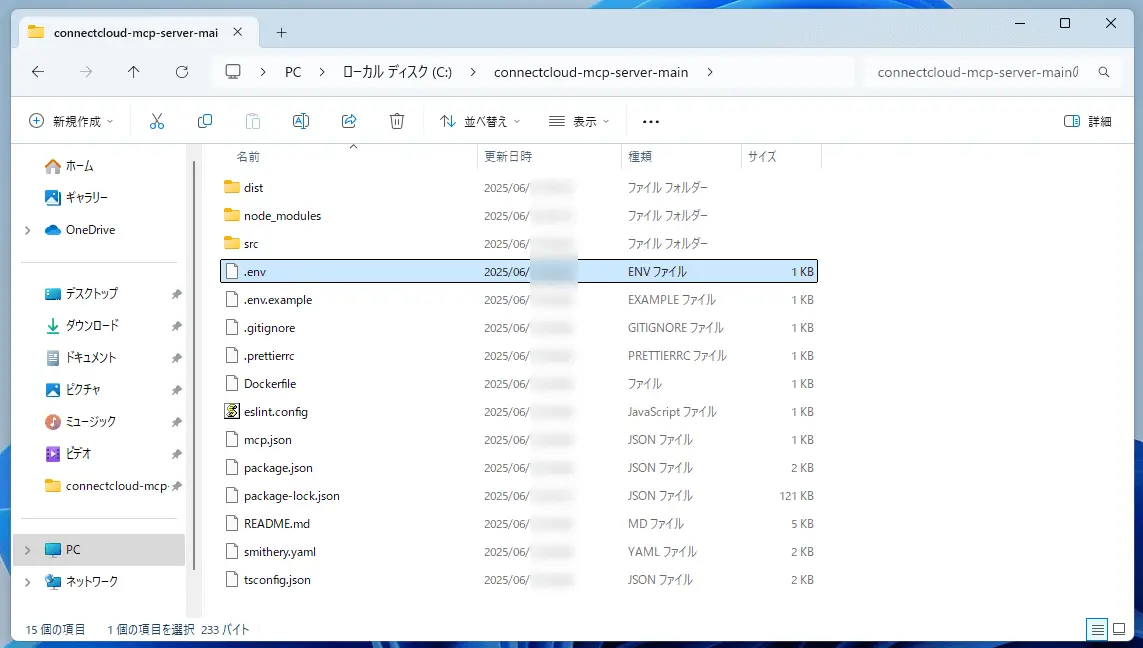Image resolution: width=1143 pixels, height=648 pixels.
Task: Select the src folder row
Action: pos(519,243)
